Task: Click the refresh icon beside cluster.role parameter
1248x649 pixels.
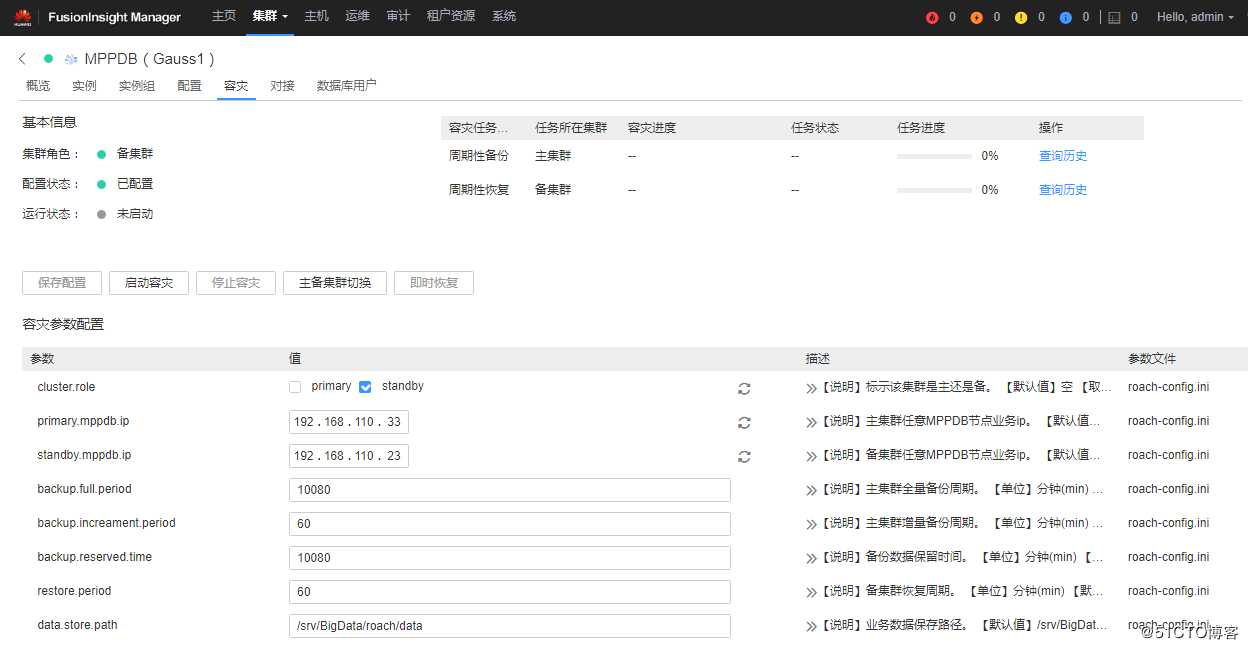Action: click(744, 388)
